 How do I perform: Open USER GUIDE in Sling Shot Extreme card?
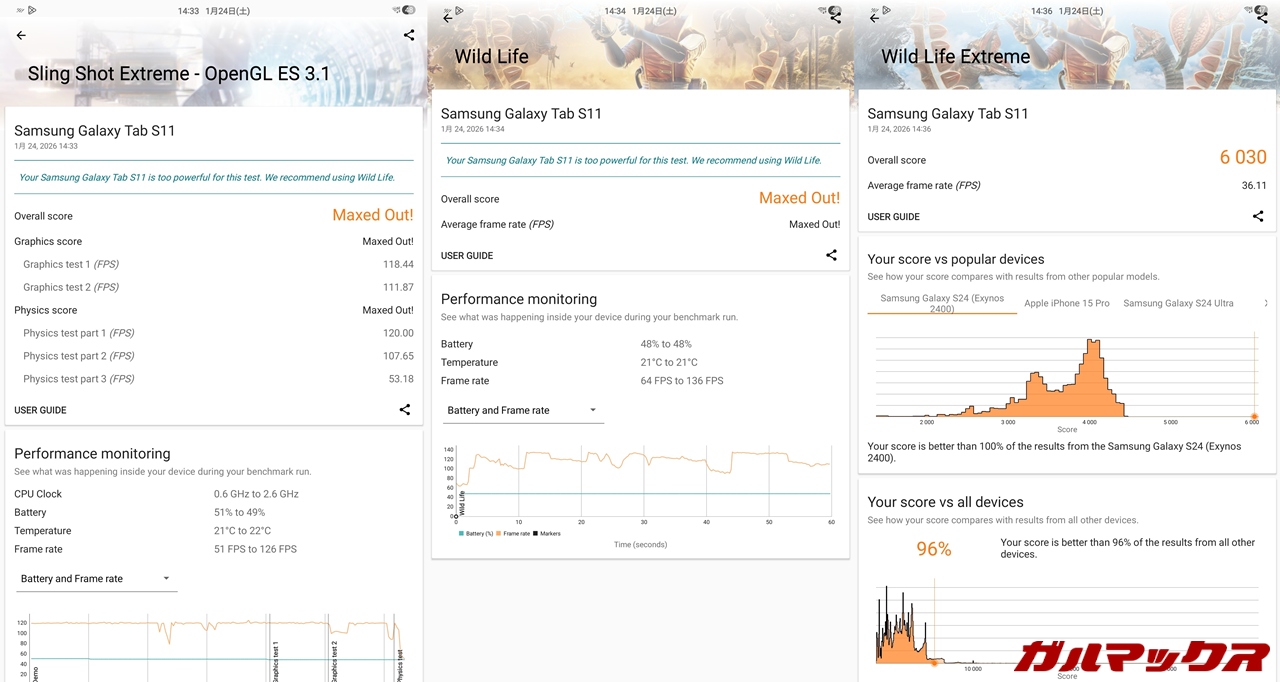coord(40,410)
